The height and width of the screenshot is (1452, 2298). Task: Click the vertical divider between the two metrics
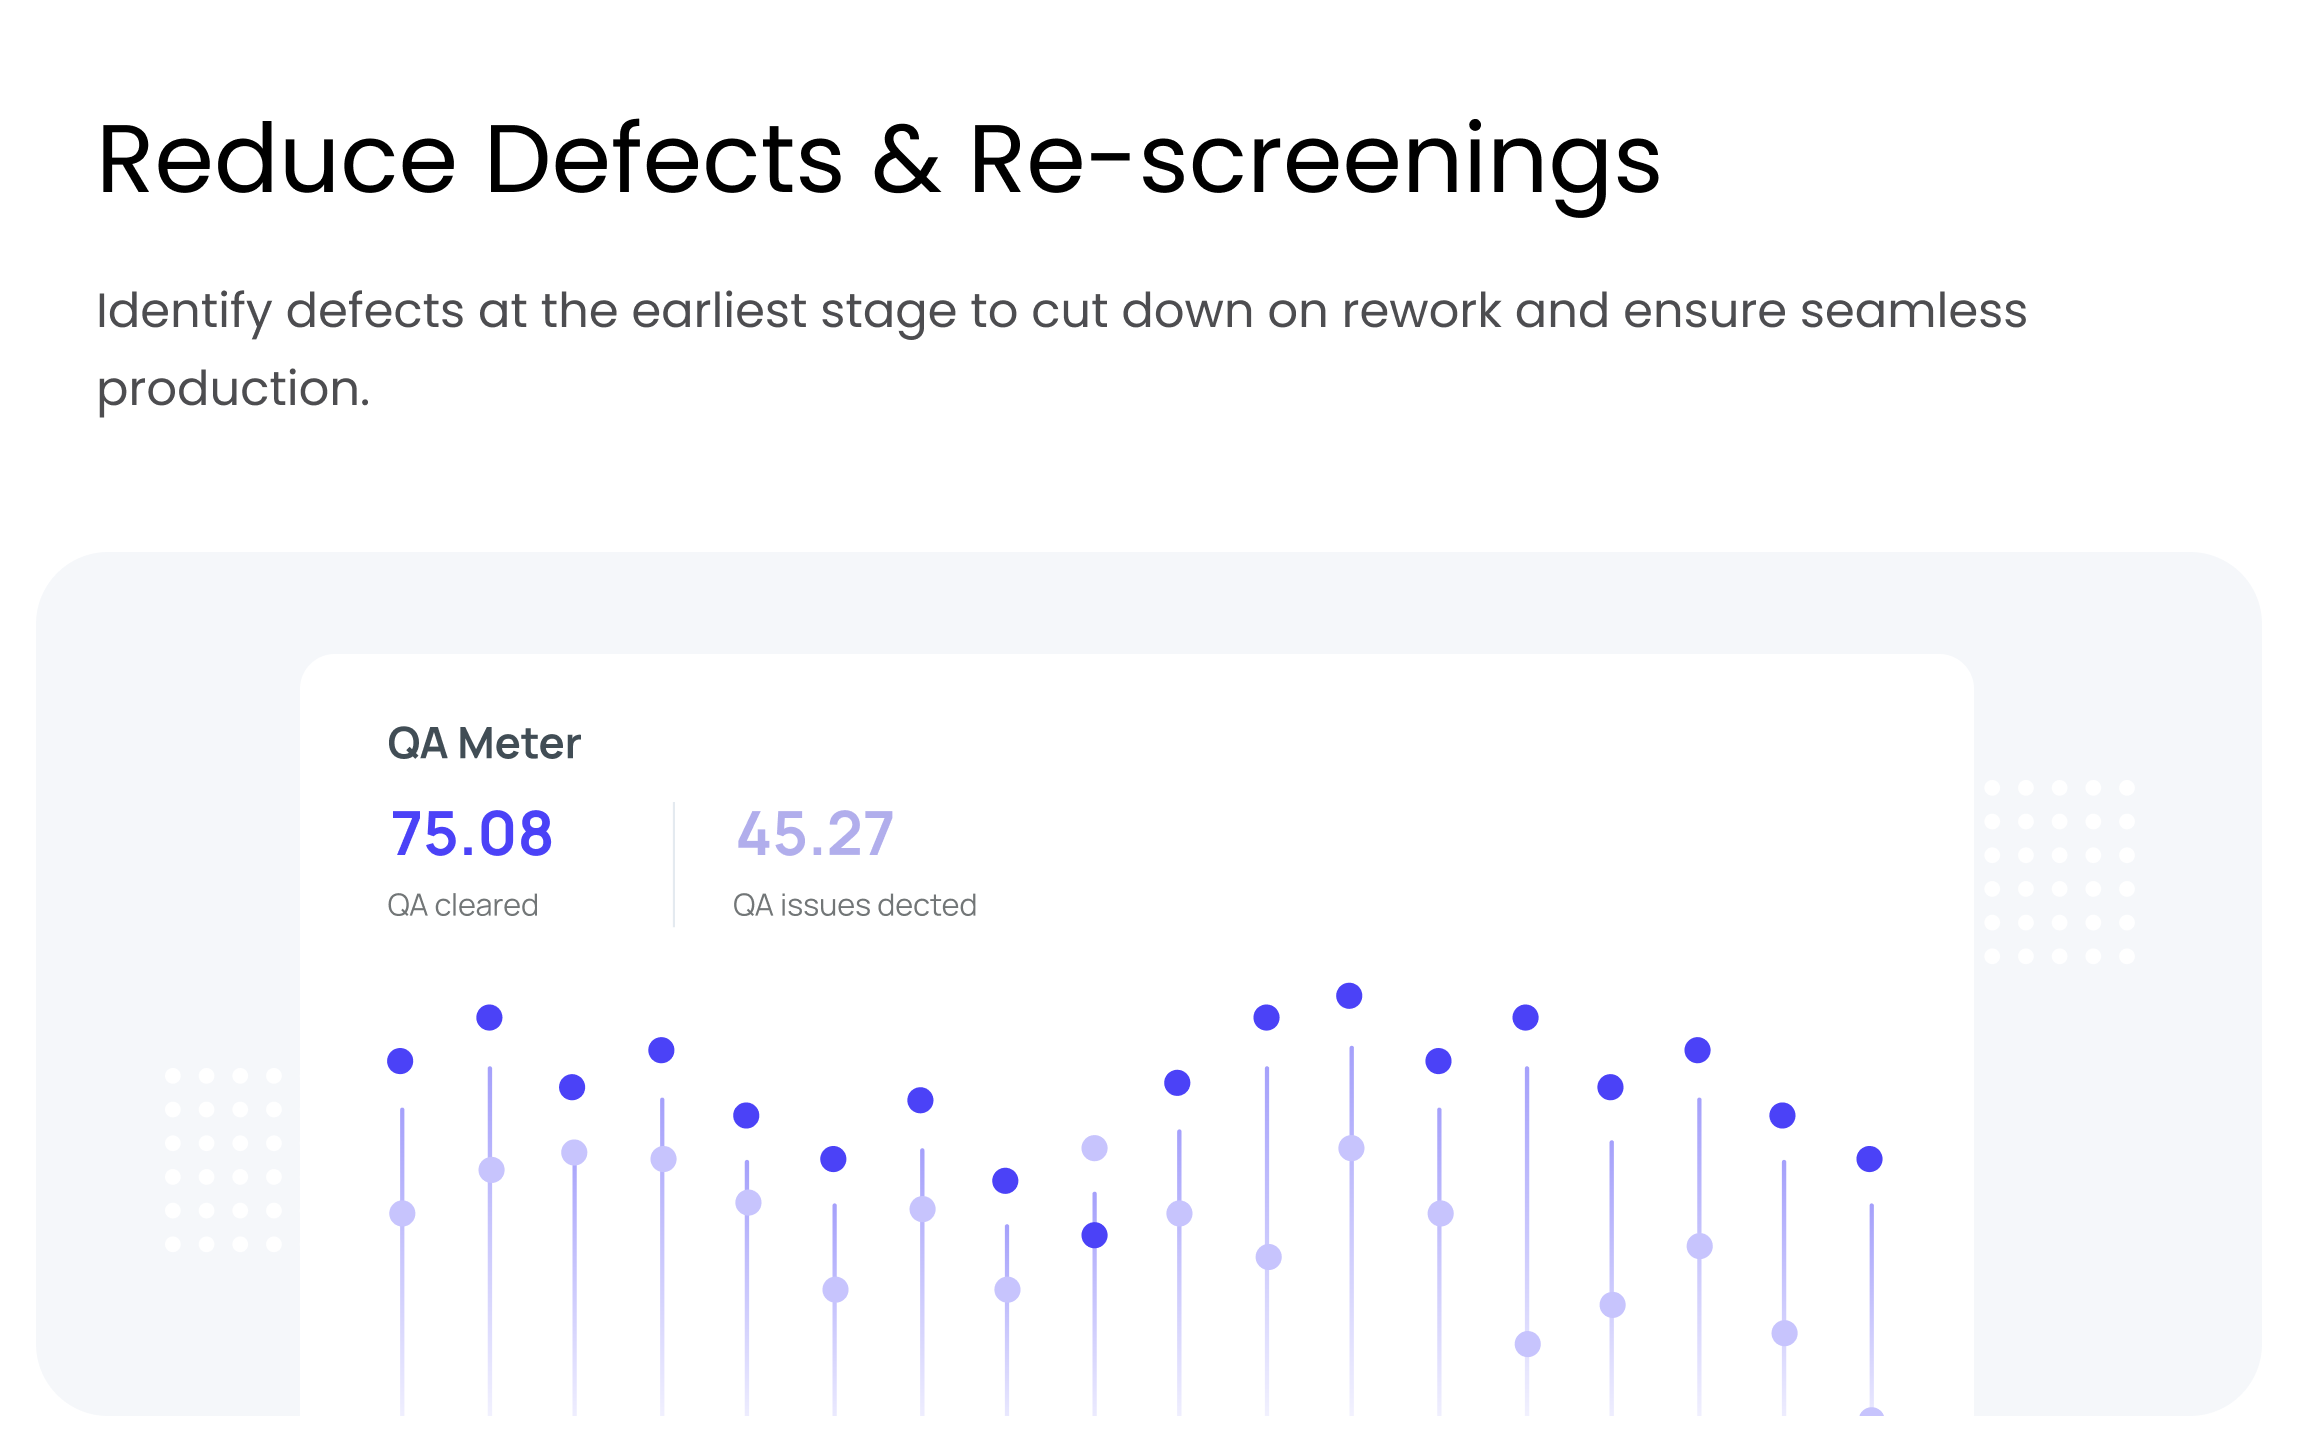coord(674,864)
